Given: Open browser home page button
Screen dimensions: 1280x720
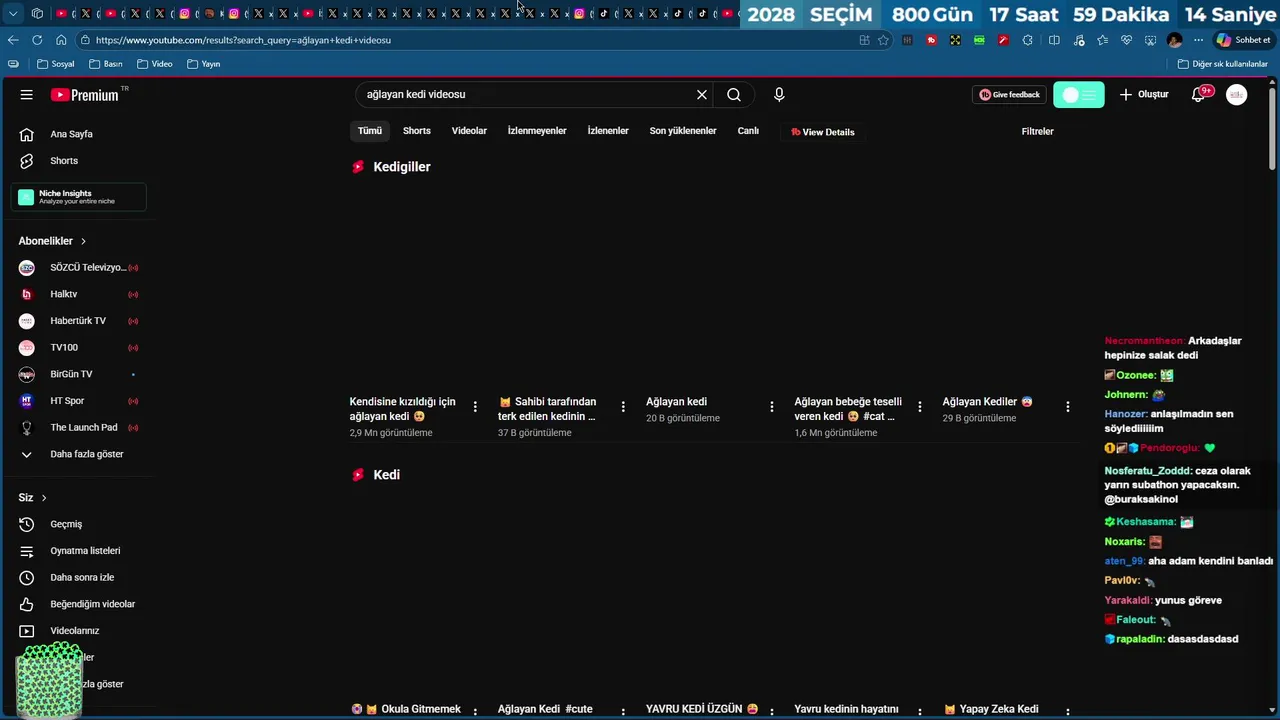Looking at the screenshot, I should click(x=61, y=40).
